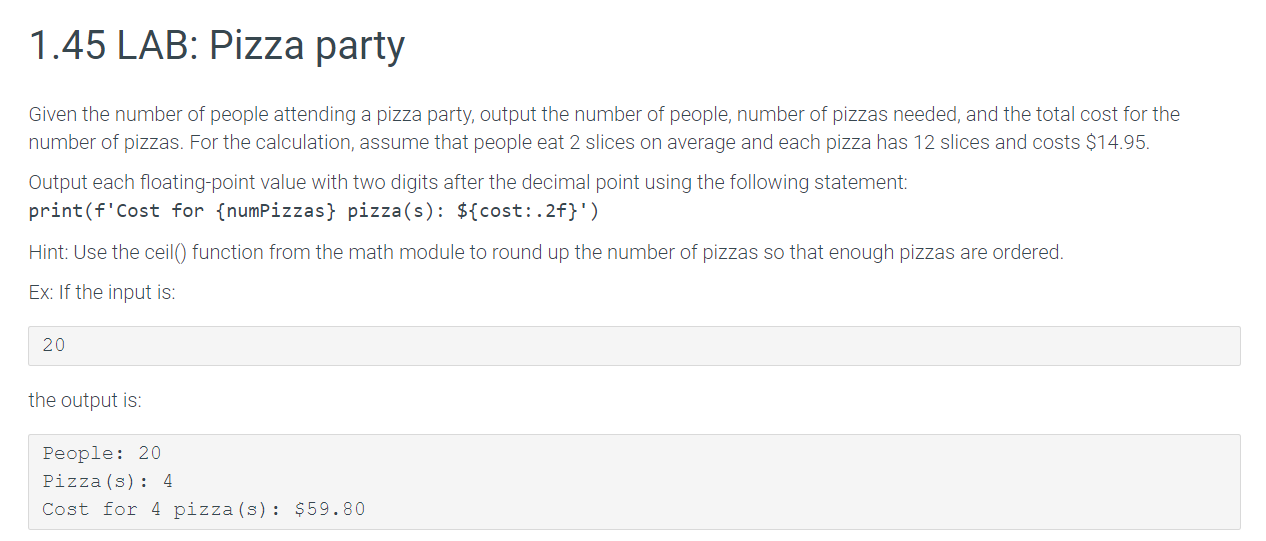
Task: Click the example input box containing 20
Action: click(634, 345)
